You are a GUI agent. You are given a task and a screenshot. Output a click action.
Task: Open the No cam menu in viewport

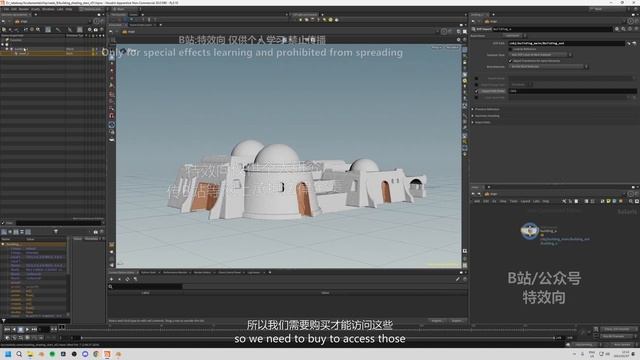(x=452, y=47)
